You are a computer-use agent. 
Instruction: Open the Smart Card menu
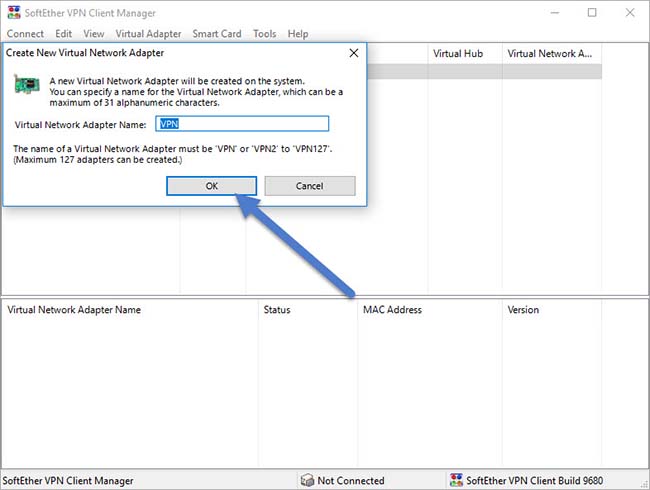[217, 34]
